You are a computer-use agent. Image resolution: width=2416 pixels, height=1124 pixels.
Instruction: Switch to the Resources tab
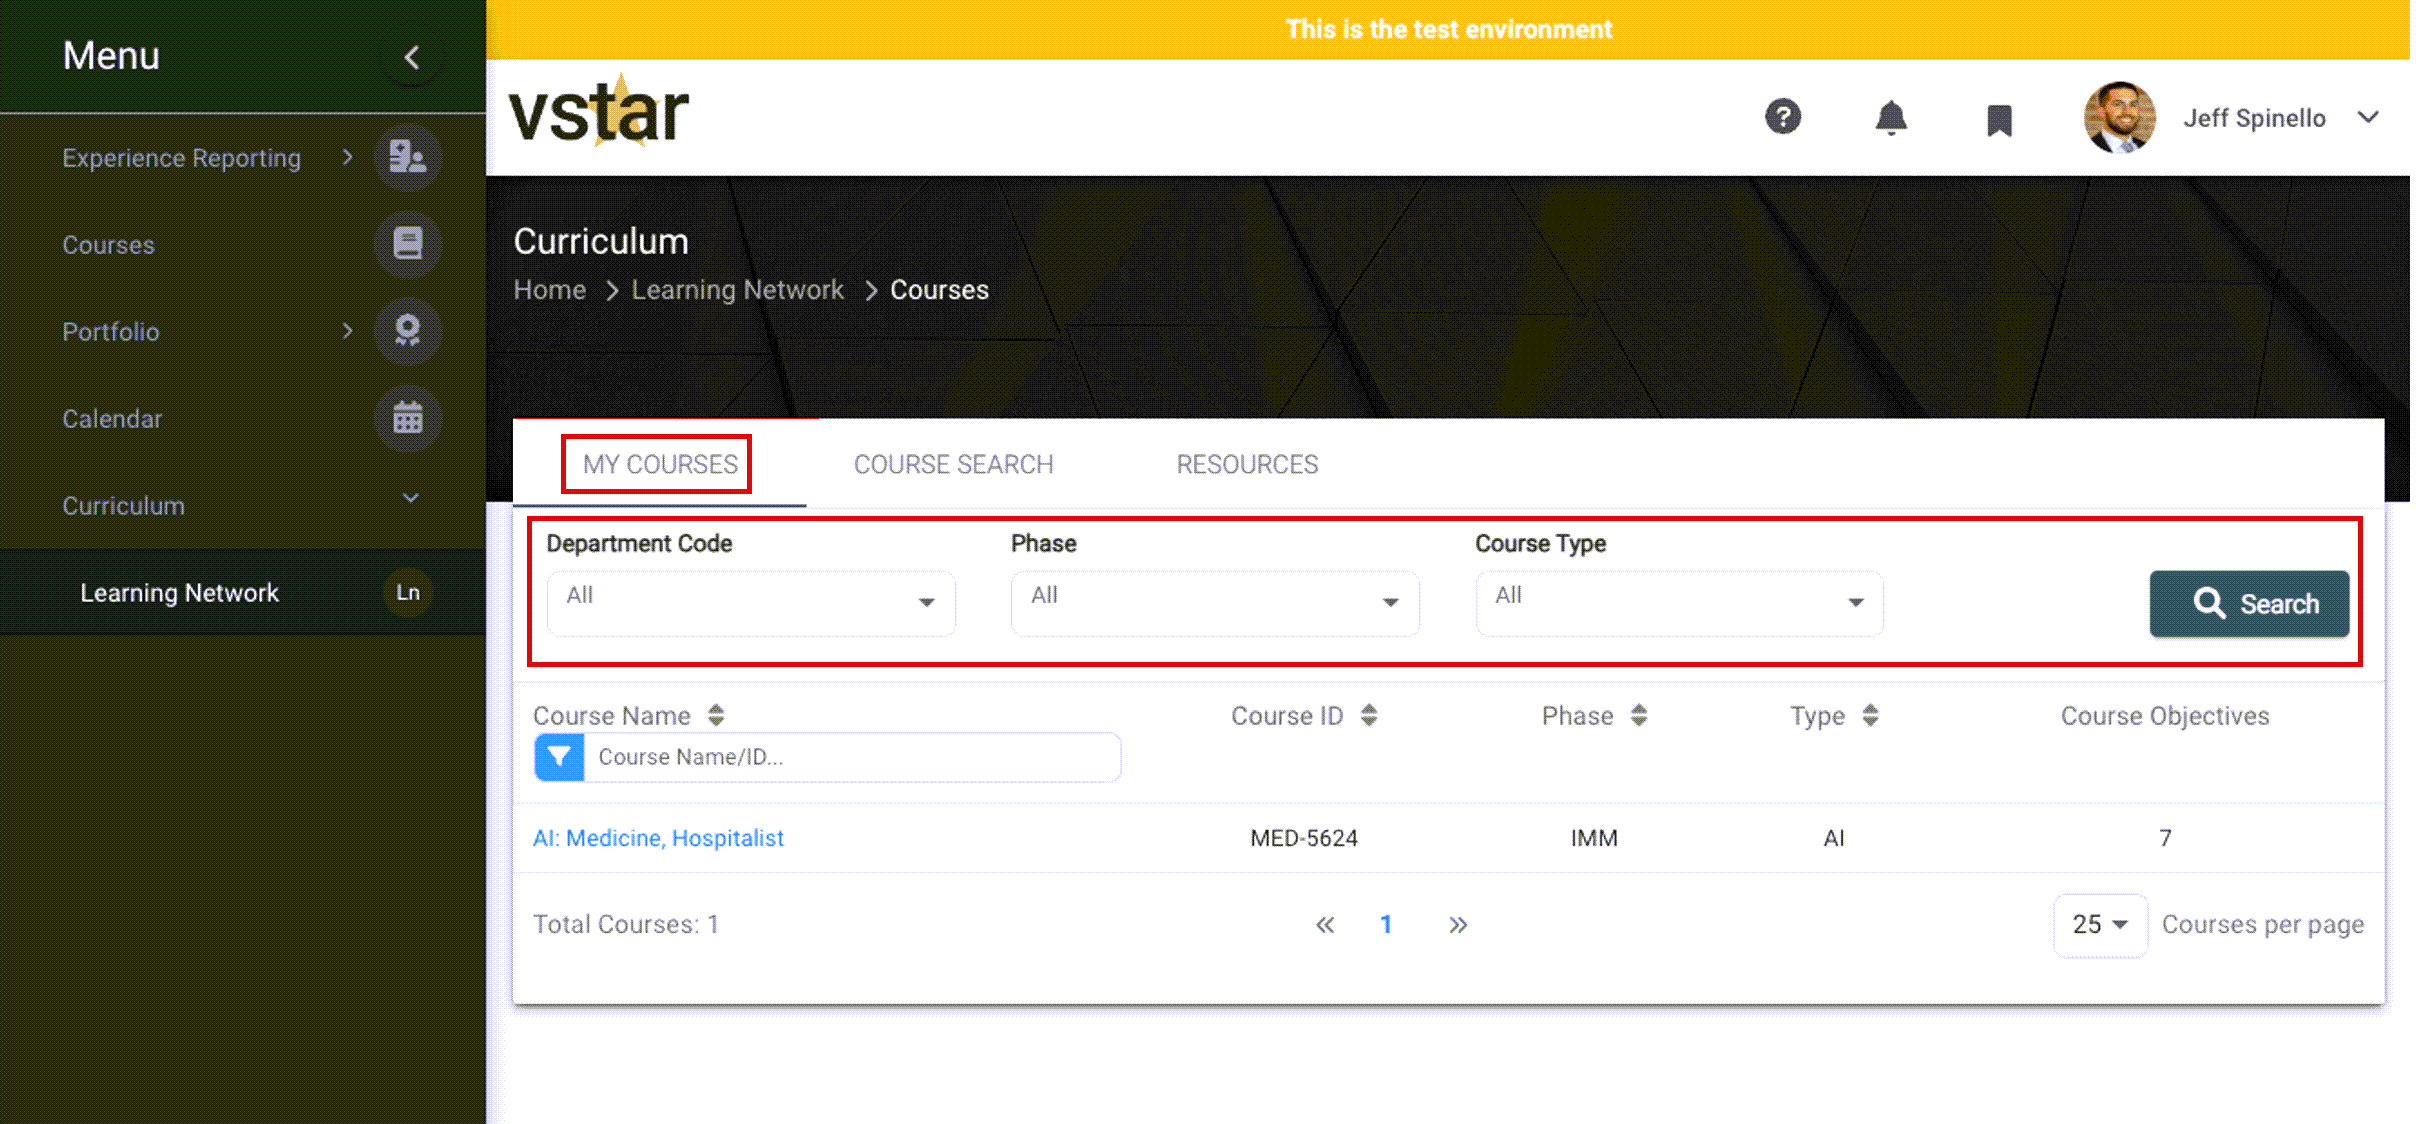(1247, 465)
